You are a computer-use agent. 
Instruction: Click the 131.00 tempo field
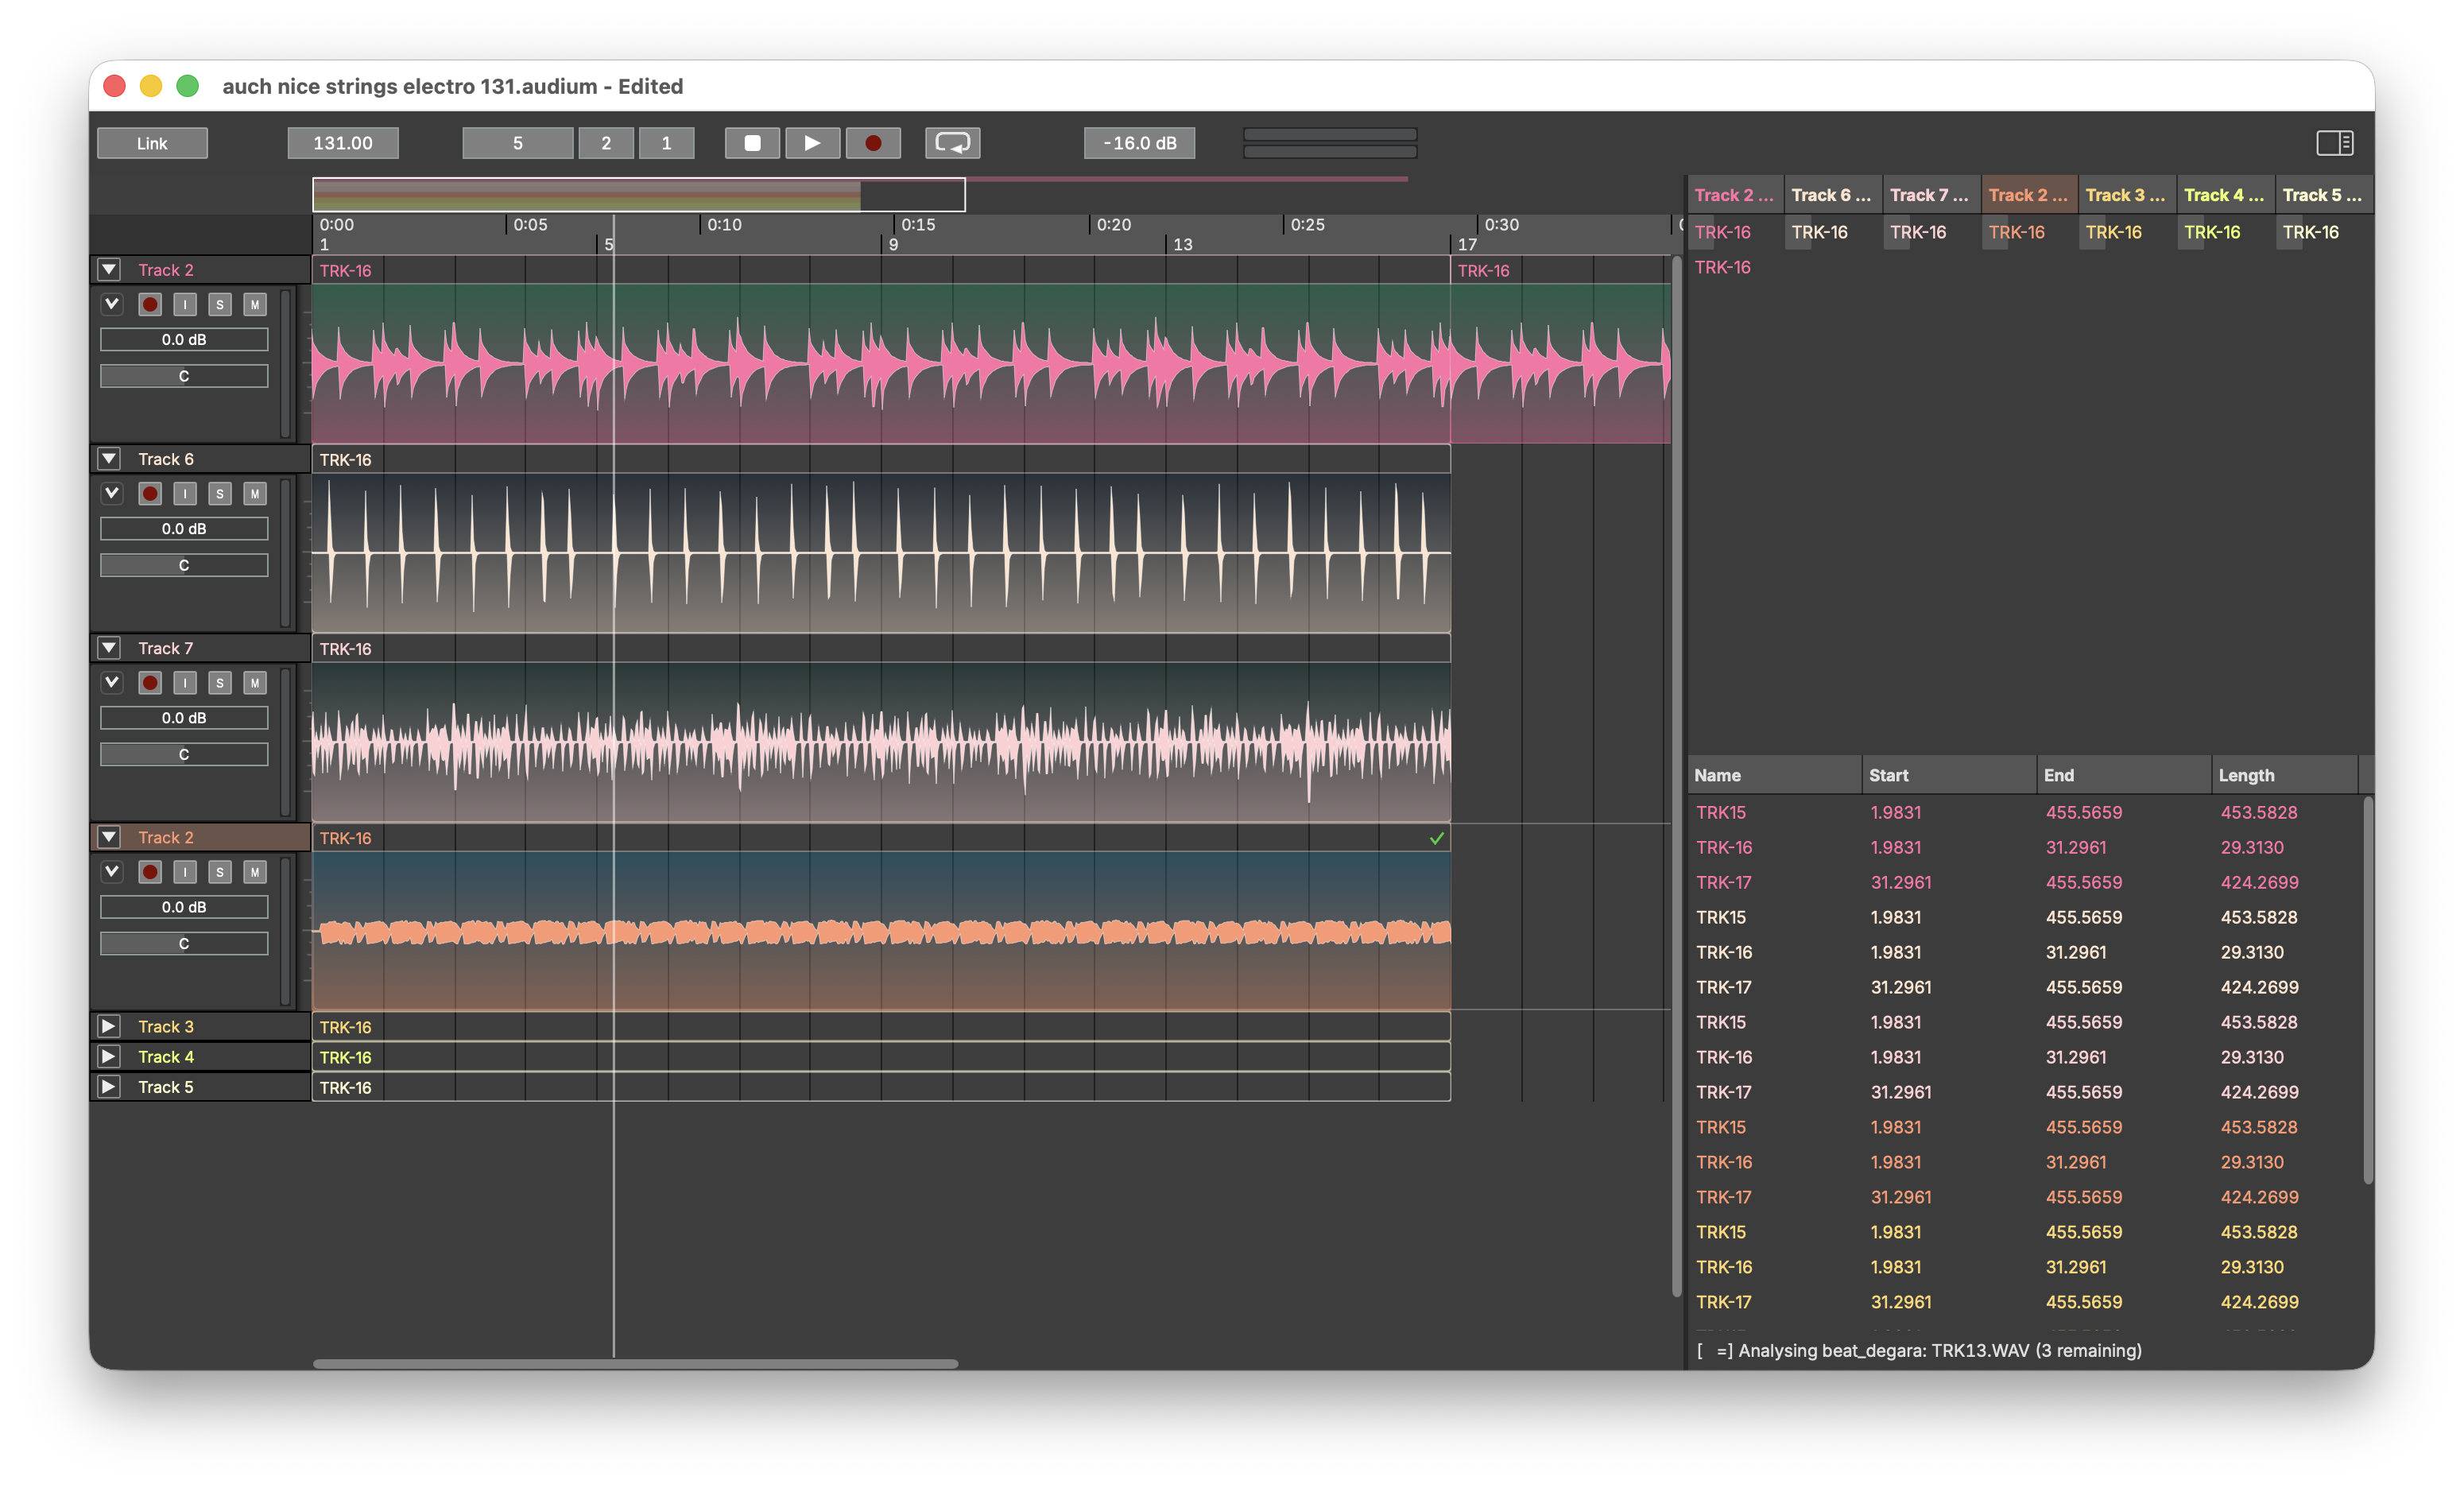coord(343,143)
